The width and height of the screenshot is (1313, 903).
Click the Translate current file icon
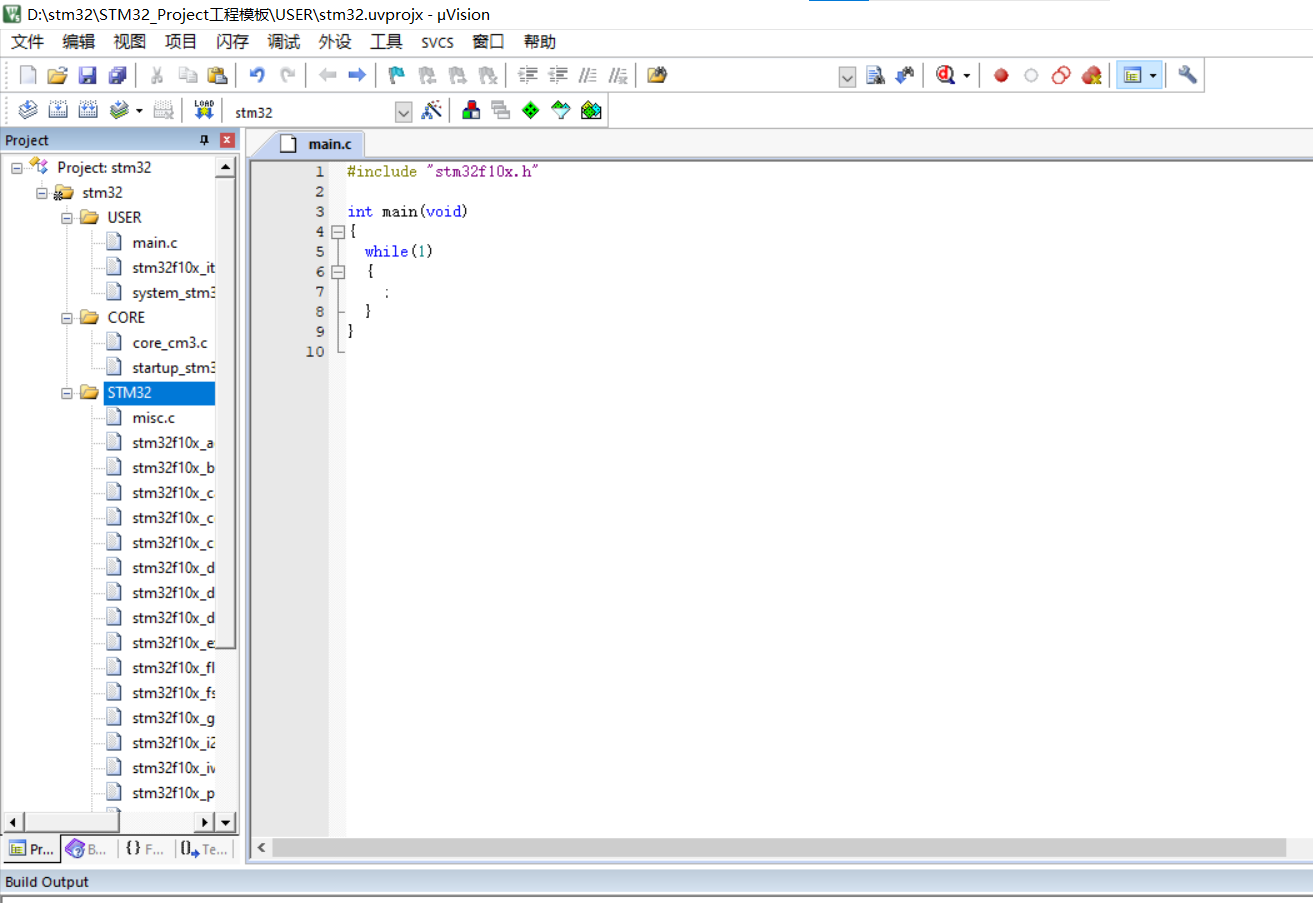(28, 110)
